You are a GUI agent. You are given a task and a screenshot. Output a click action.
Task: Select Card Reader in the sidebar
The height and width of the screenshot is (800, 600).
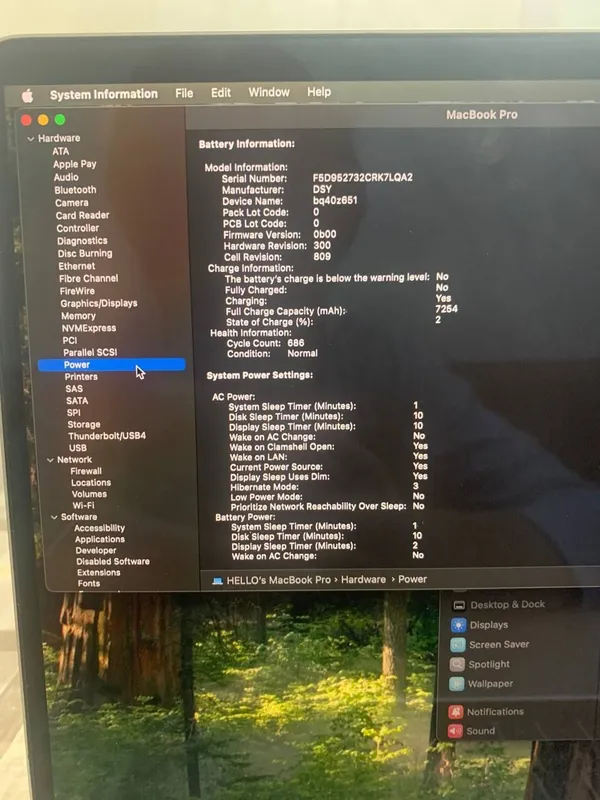point(83,215)
